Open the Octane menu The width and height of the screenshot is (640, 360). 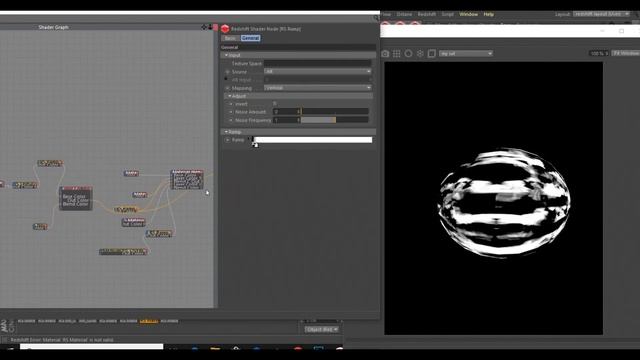tap(404, 14)
